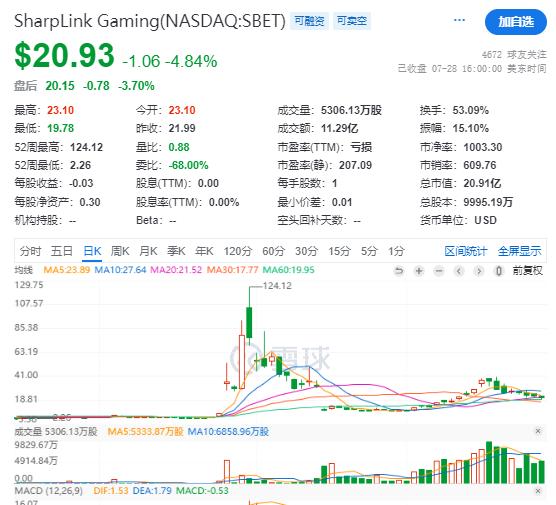Click the 可卖空 tag
Viewport: 556px width, 505px height.
[351, 21]
